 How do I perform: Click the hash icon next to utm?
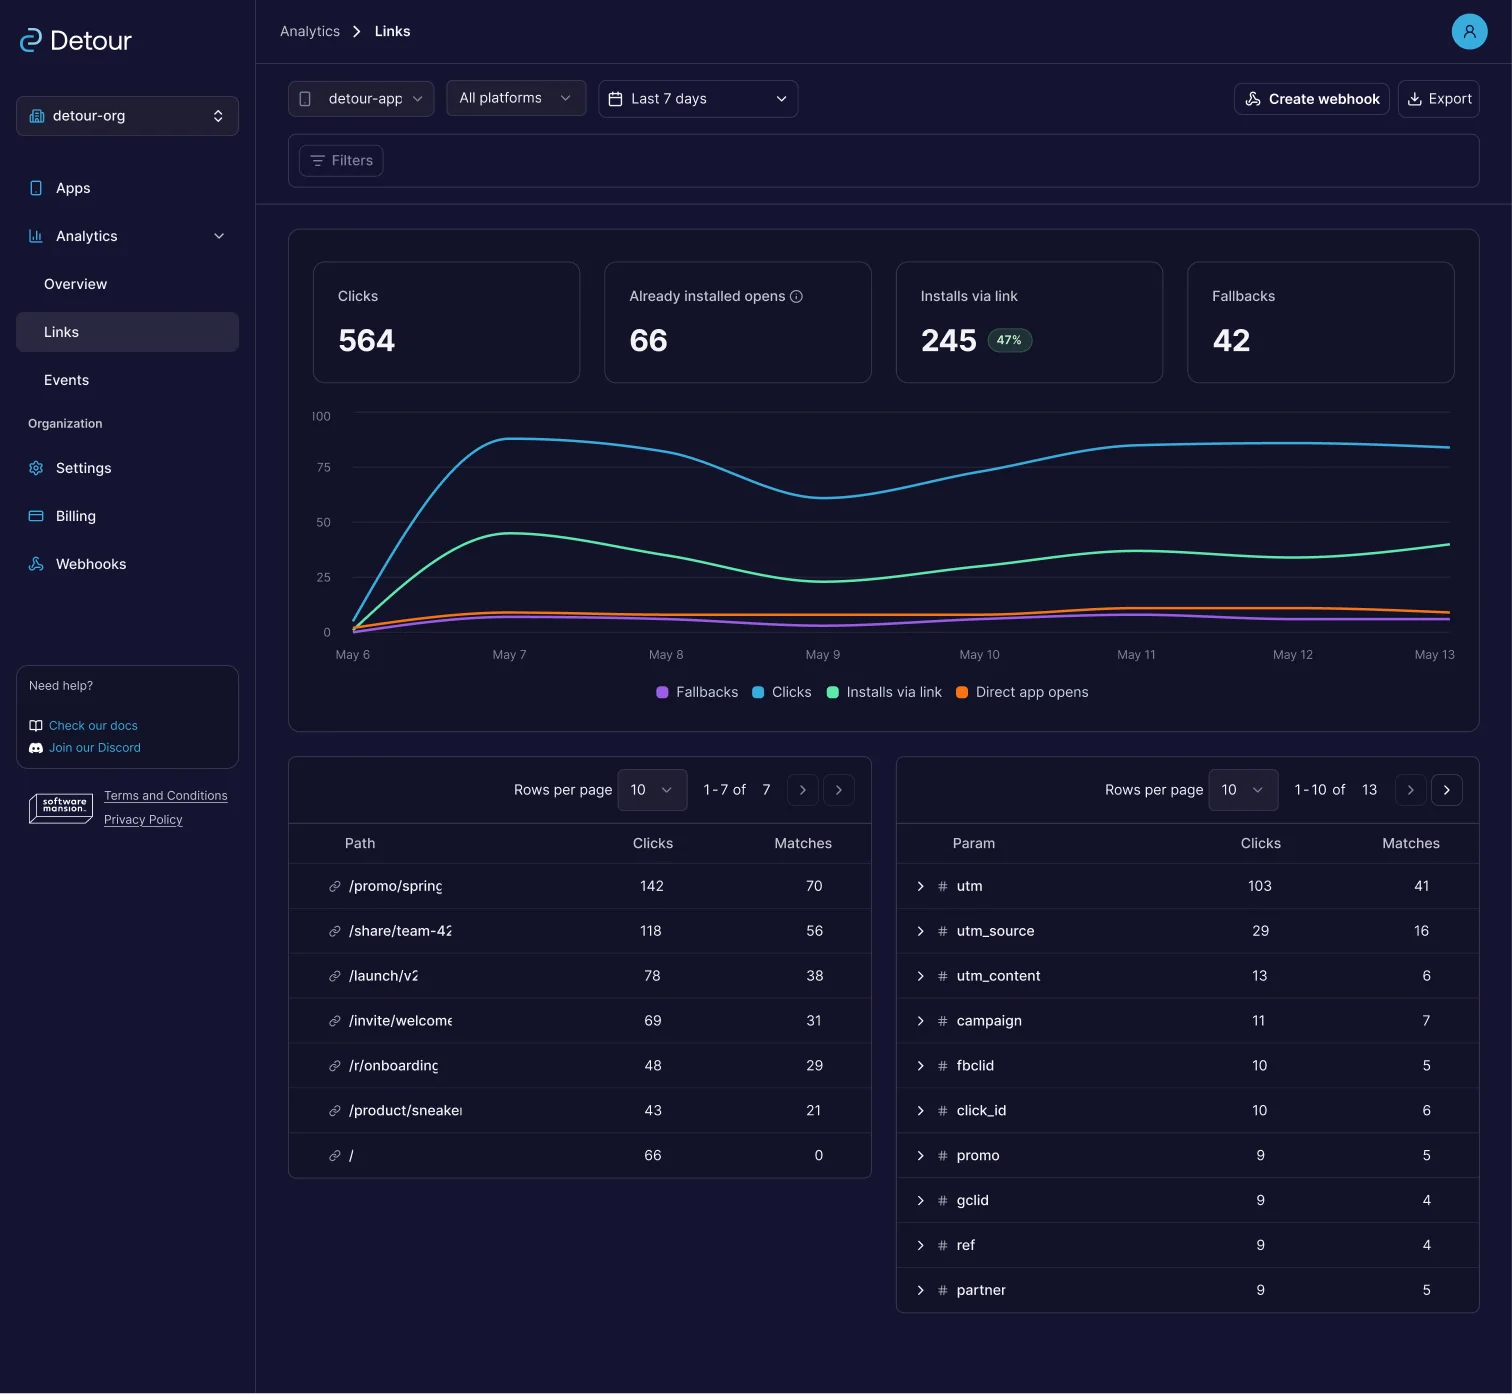[x=943, y=886]
